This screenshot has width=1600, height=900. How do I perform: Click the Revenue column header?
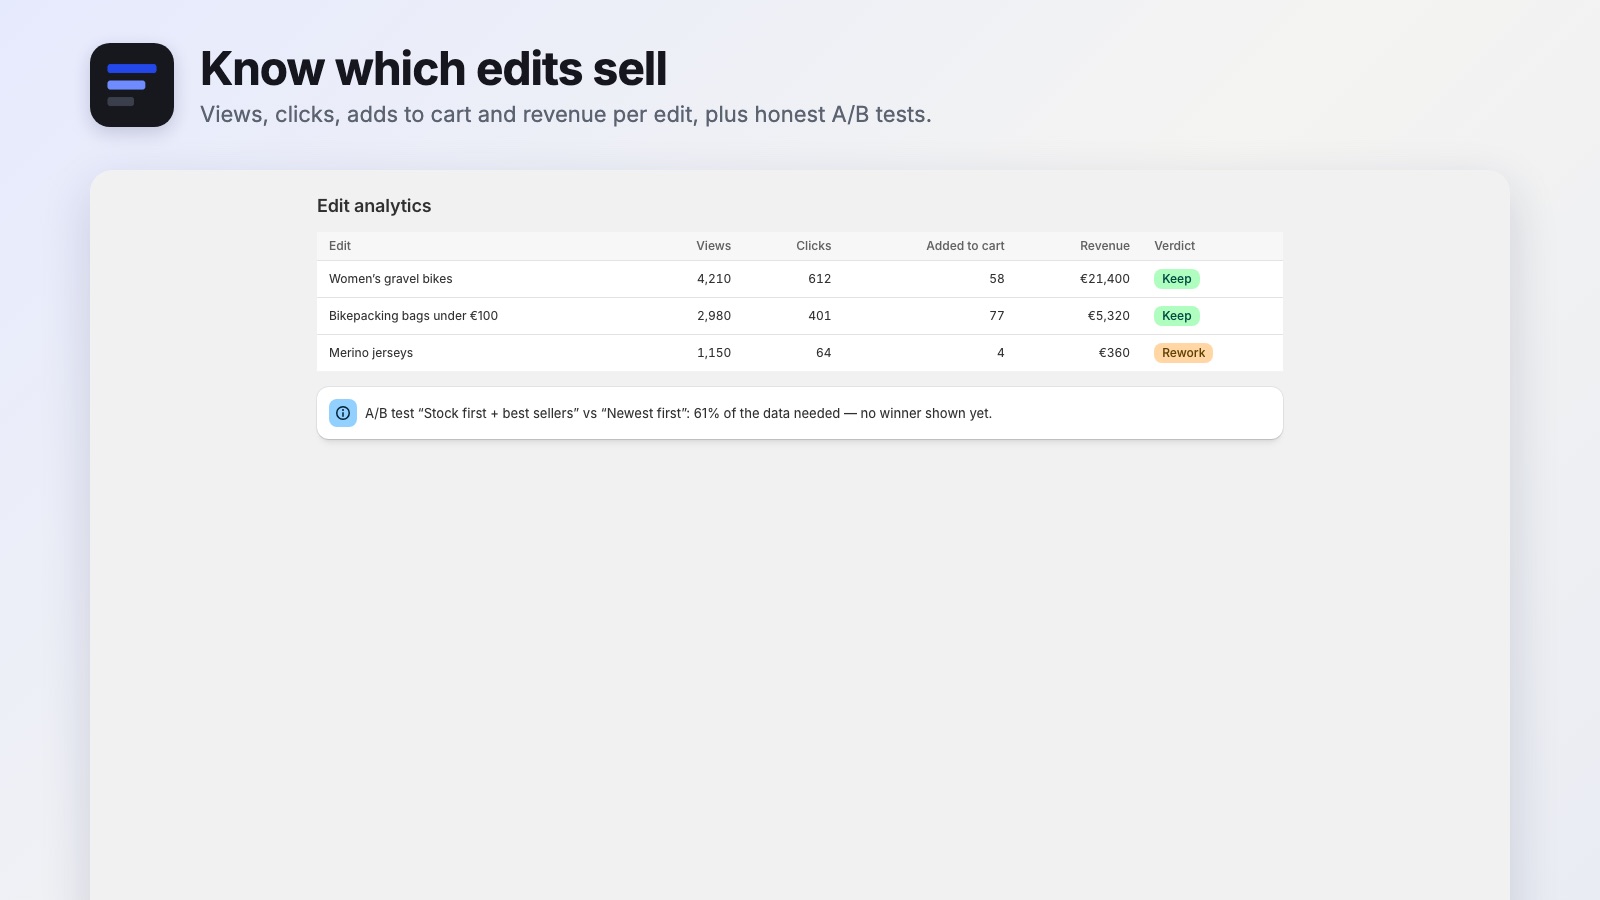(x=1105, y=246)
